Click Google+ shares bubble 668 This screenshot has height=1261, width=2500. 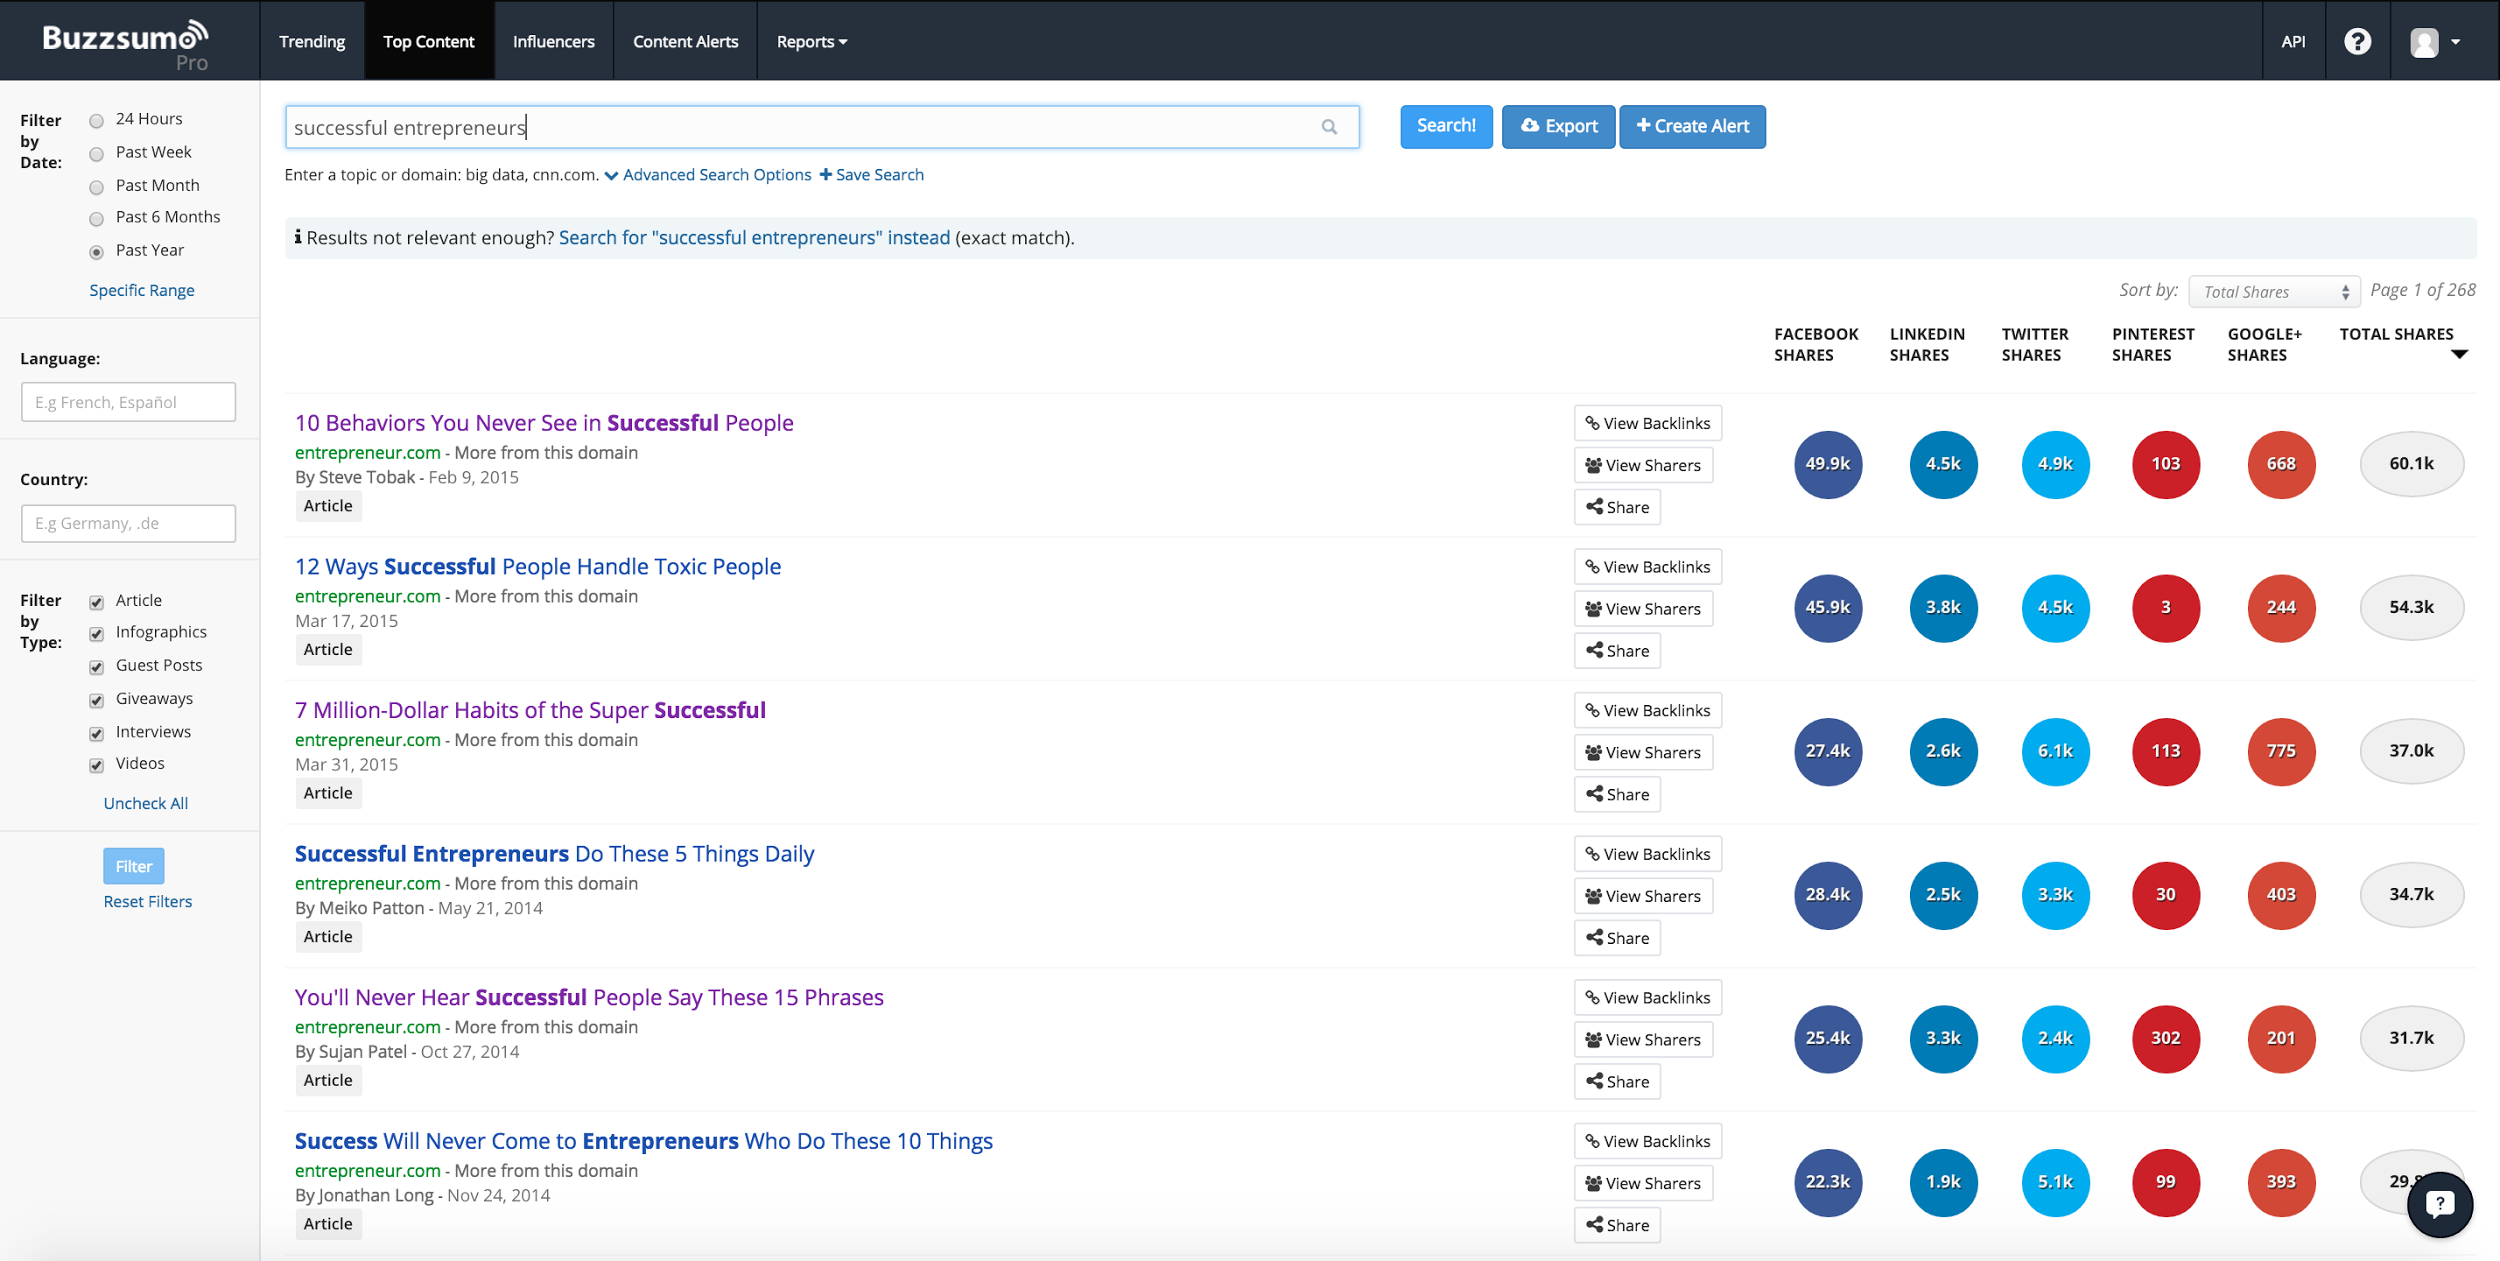click(x=2281, y=464)
